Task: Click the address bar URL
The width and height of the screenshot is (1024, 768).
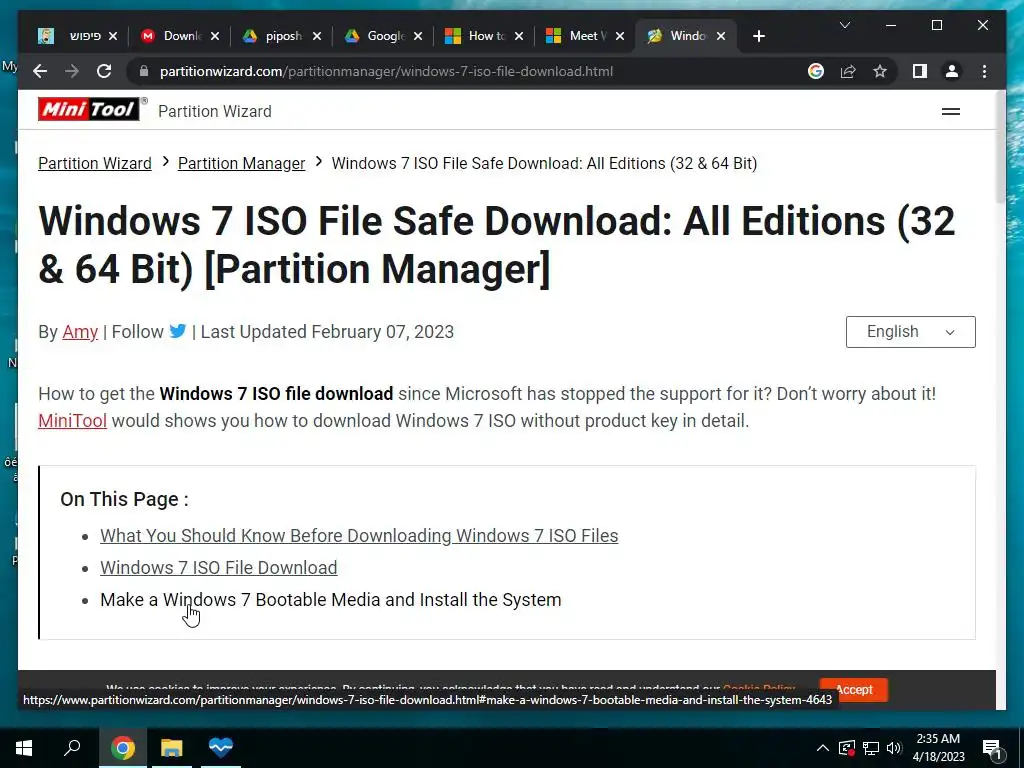Action: coord(386,71)
